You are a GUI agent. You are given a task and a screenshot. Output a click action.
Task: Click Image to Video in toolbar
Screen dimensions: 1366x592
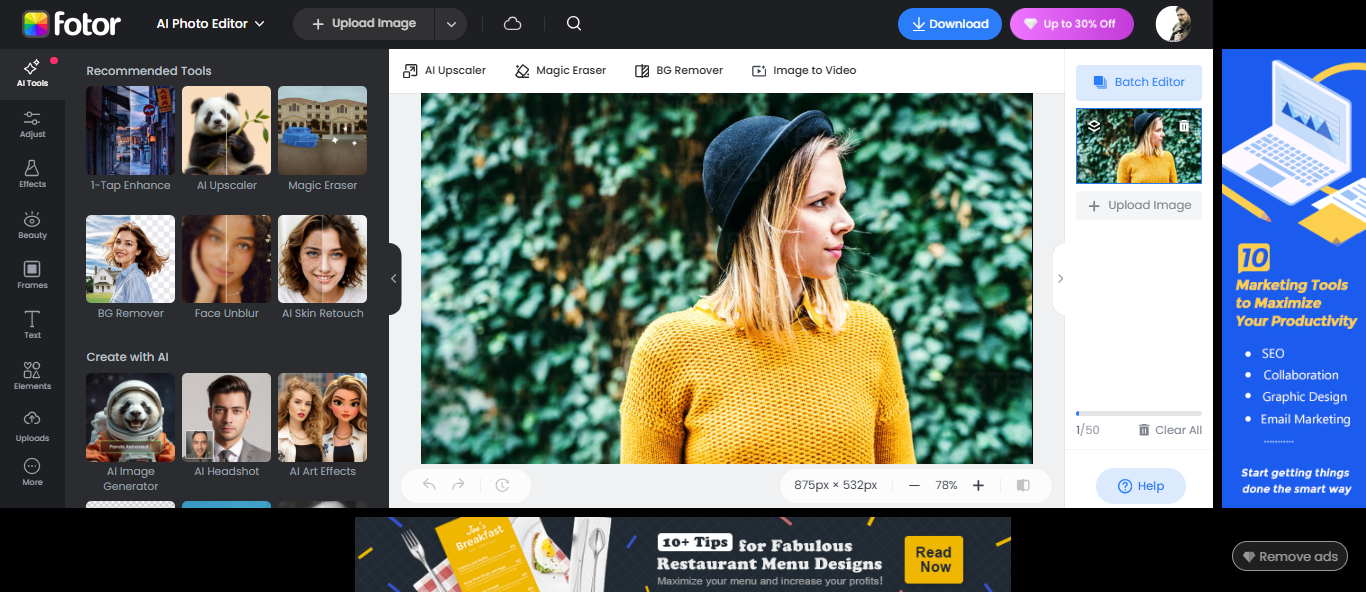pos(804,70)
